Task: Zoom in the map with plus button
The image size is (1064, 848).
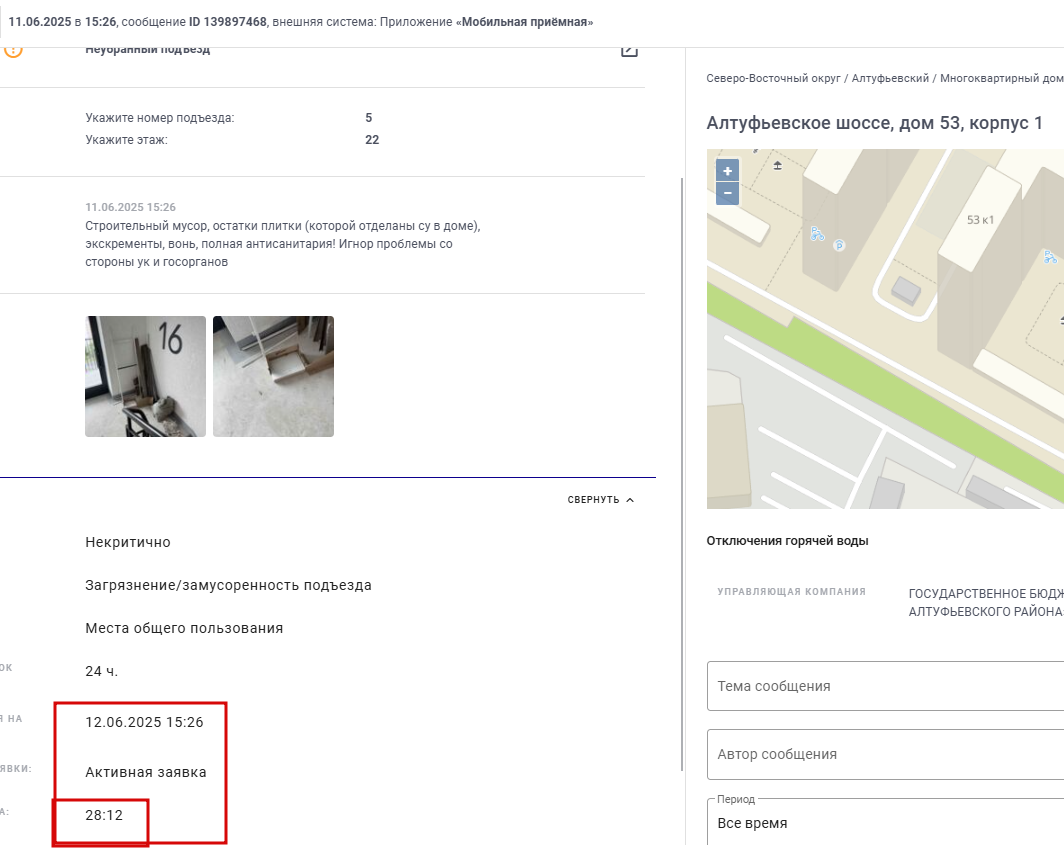Action: click(x=727, y=171)
